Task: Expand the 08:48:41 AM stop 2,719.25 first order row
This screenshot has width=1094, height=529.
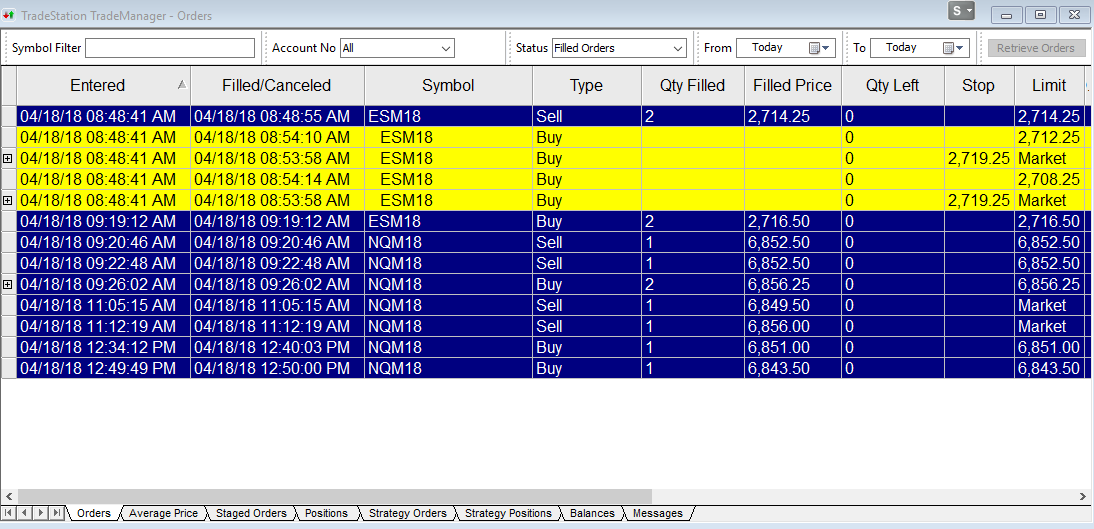Action: (x=8, y=158)
